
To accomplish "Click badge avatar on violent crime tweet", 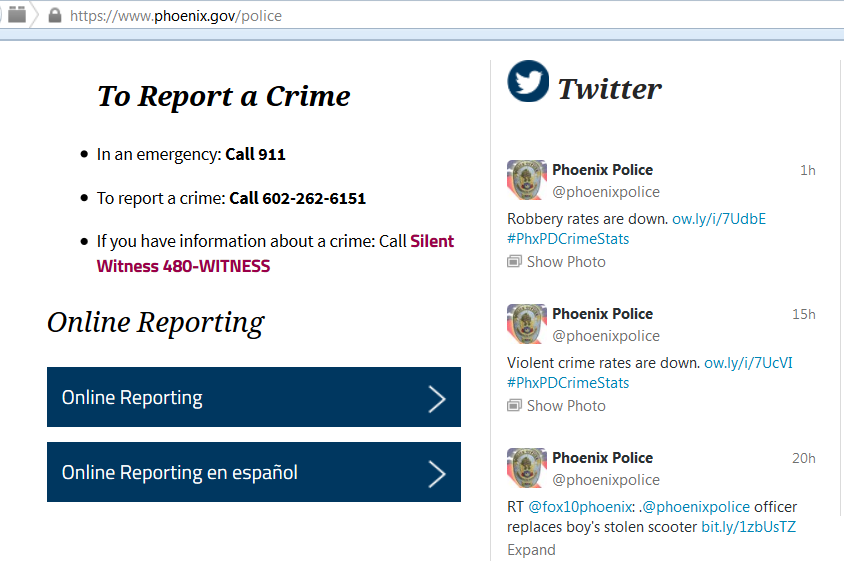I will tap(527, 324).
